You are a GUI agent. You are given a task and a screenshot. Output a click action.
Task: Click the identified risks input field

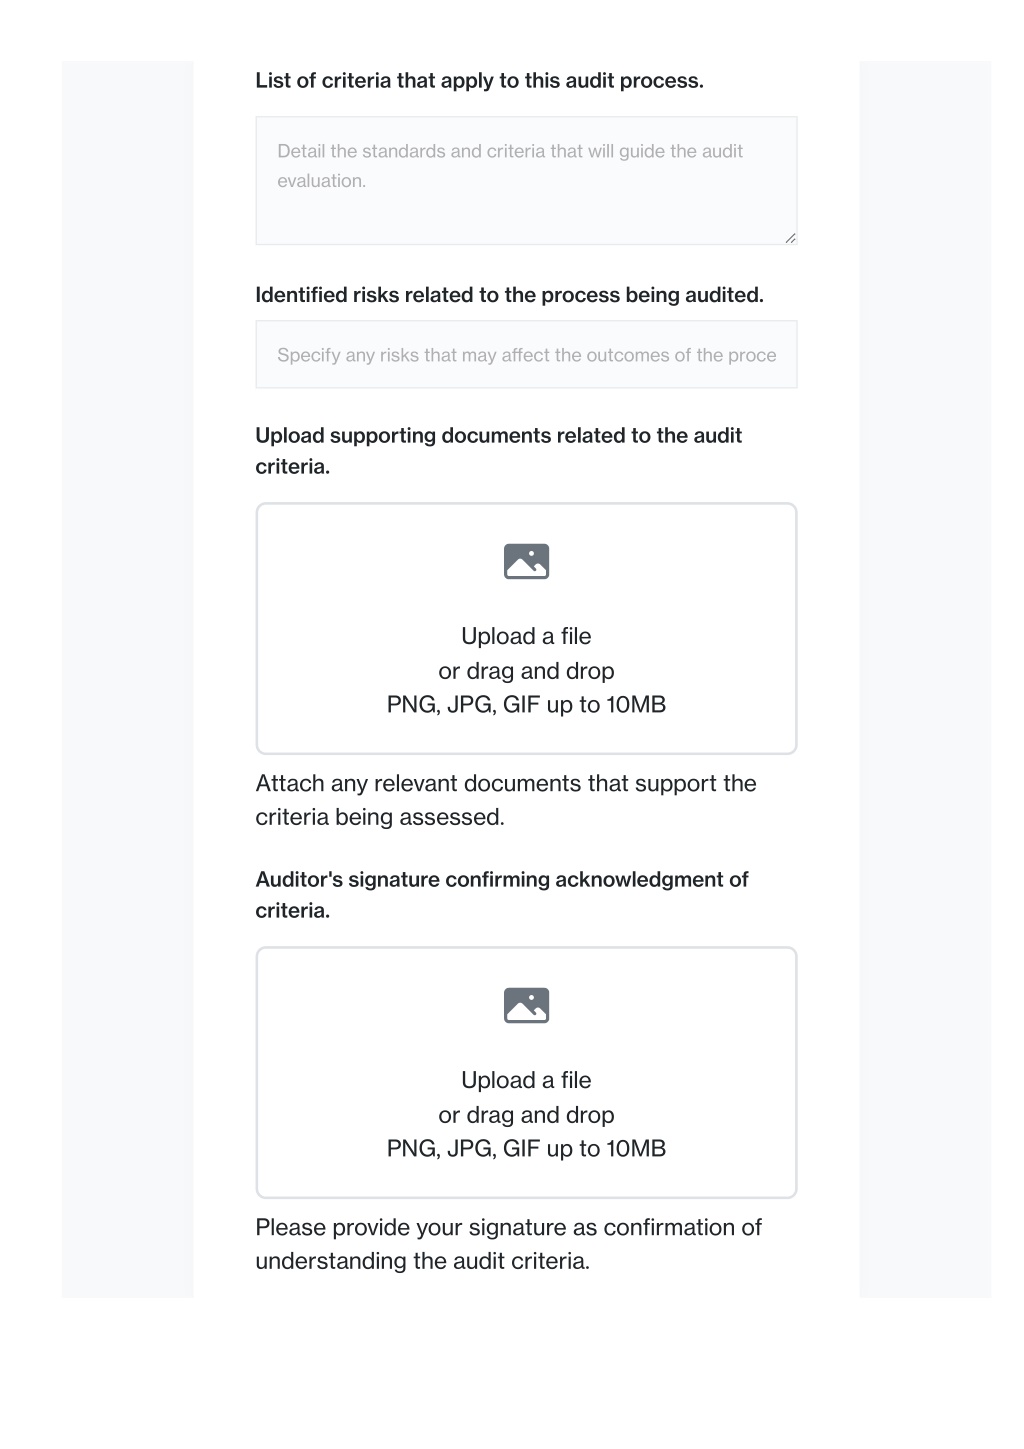pos(526,355)
